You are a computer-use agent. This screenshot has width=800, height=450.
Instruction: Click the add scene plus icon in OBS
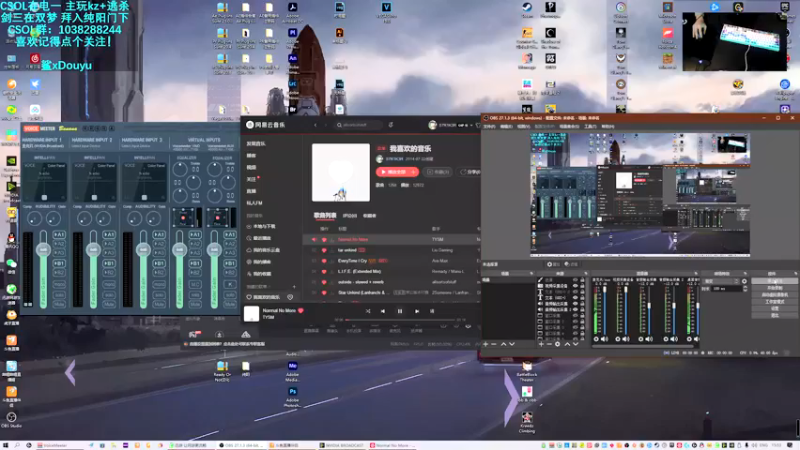(x=487, y=344)
